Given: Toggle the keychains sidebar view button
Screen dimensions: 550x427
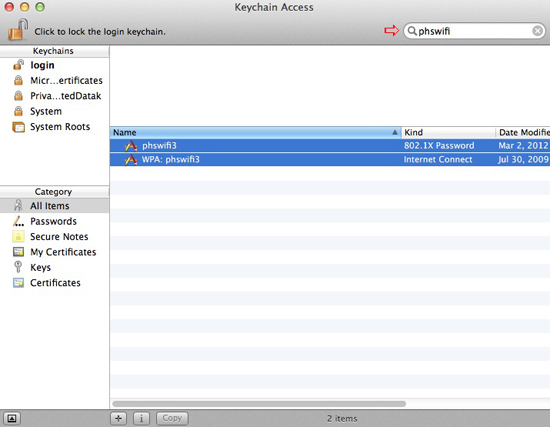Looking at the screenshot, I should point(12,418).
